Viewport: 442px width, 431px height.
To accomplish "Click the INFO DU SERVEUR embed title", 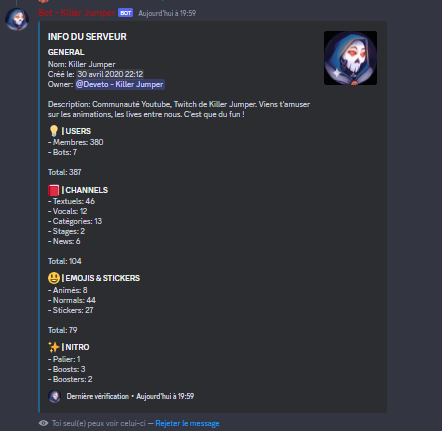I will pyautogui.click(x=87, y=37).
